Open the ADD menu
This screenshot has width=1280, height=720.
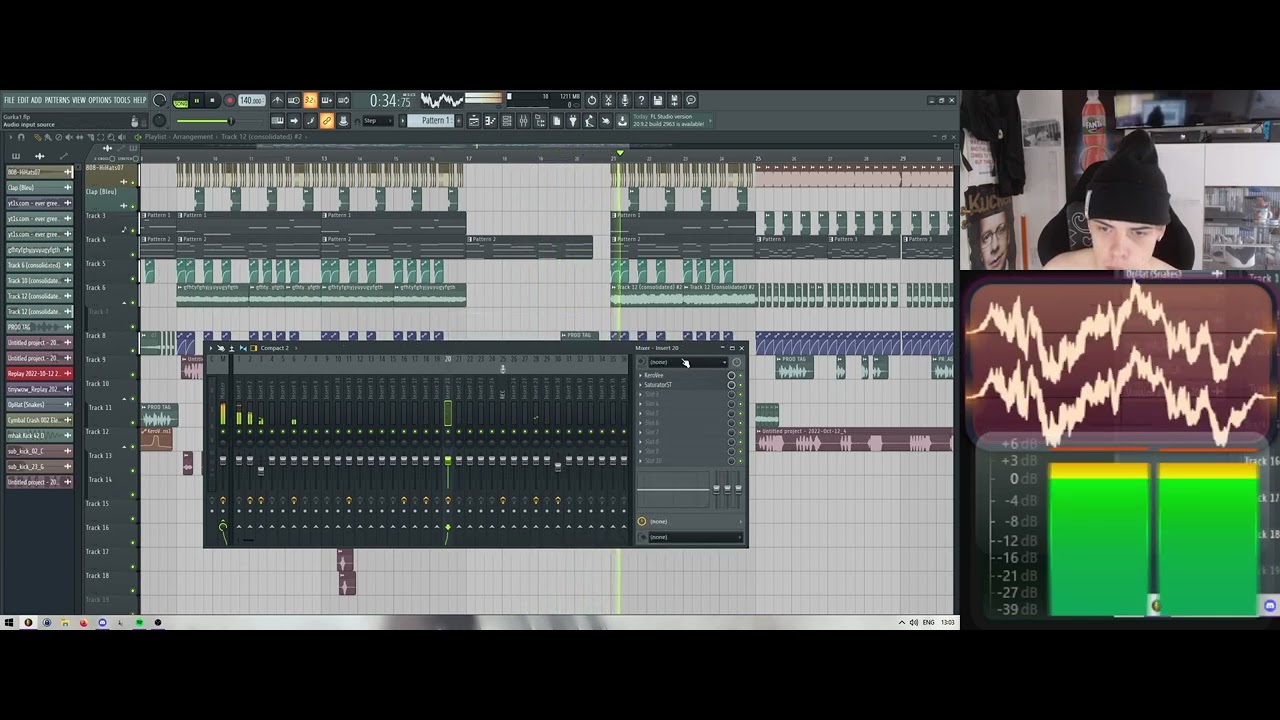(36, 100)
